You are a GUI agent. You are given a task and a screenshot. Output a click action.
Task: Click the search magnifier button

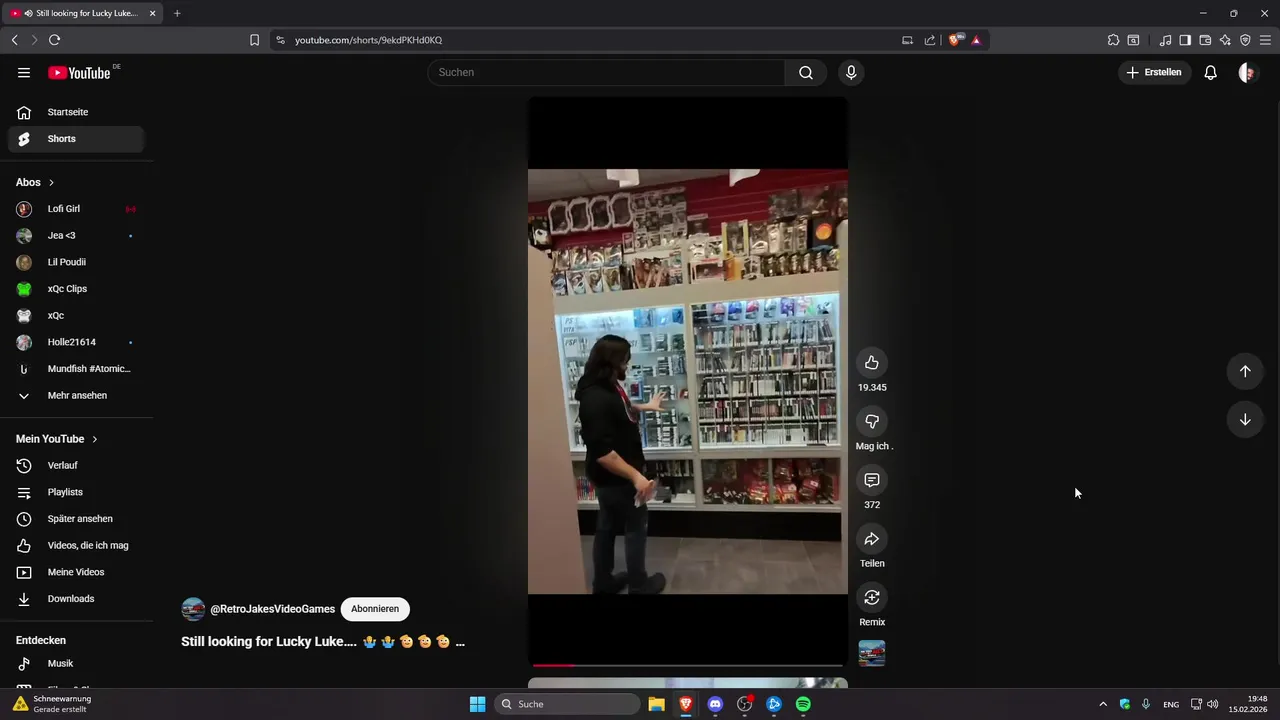(x=806, y=72)
